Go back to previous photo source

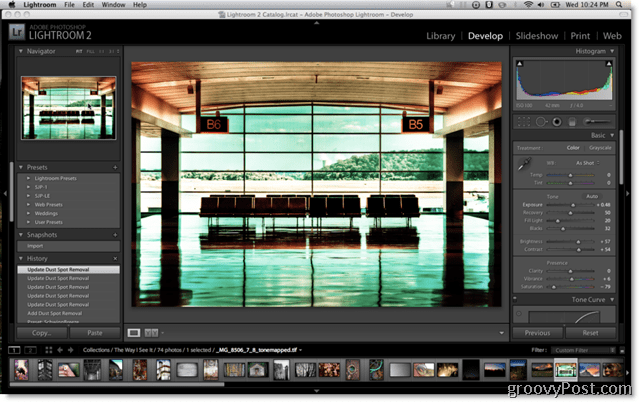point(60,350)
